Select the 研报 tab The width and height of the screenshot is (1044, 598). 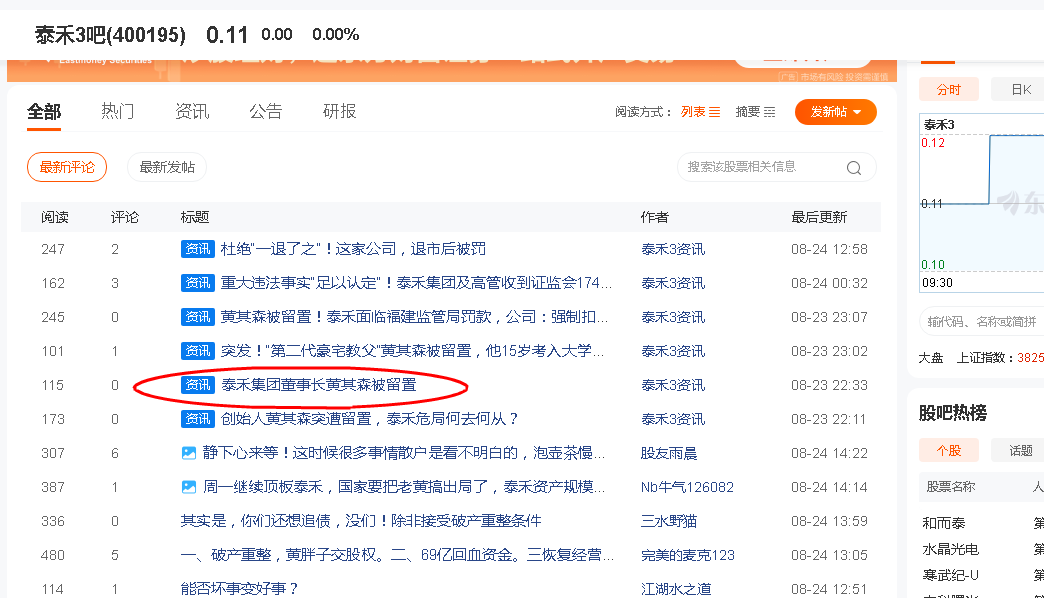(340, 111)
